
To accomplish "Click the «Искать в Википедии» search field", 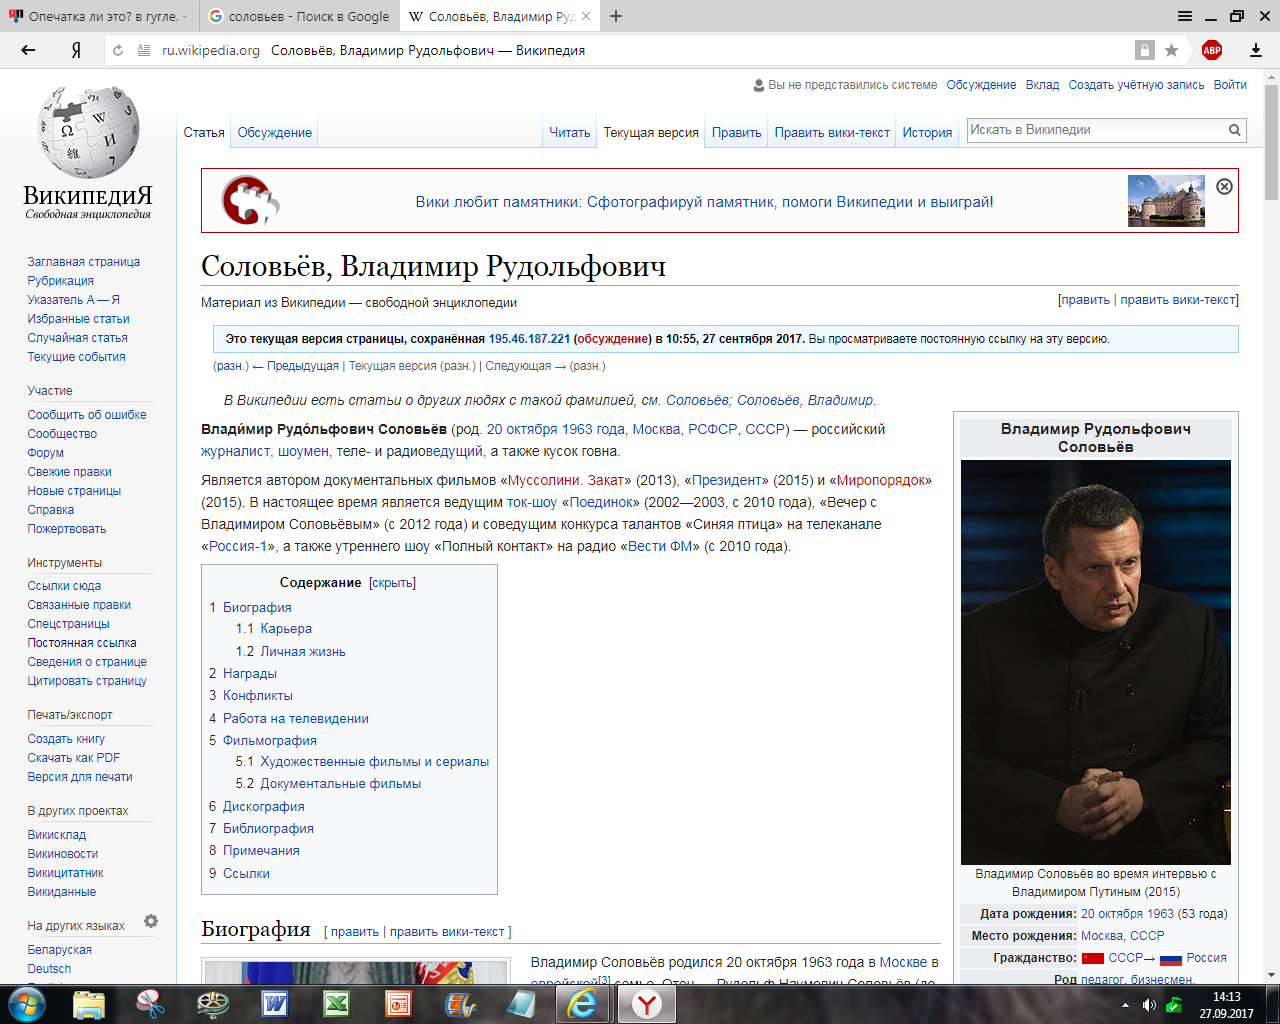I will [1096, 130].
